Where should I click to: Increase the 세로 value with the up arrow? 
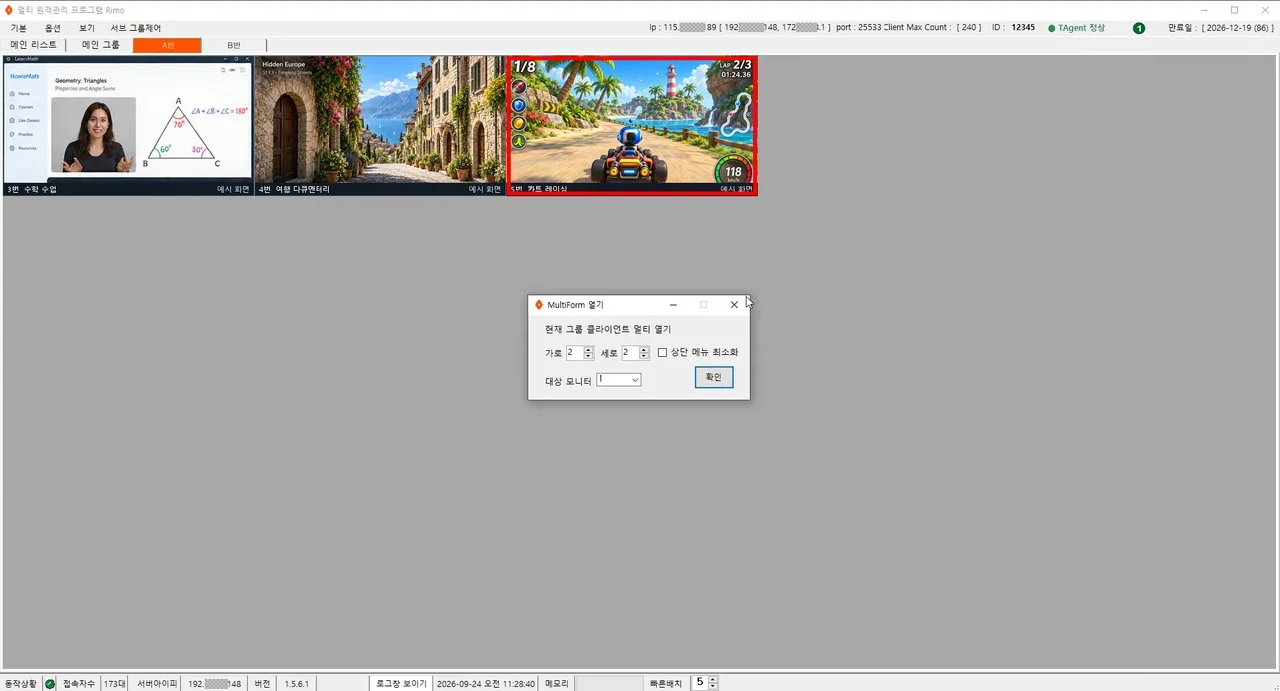click(x=644, y=349)
